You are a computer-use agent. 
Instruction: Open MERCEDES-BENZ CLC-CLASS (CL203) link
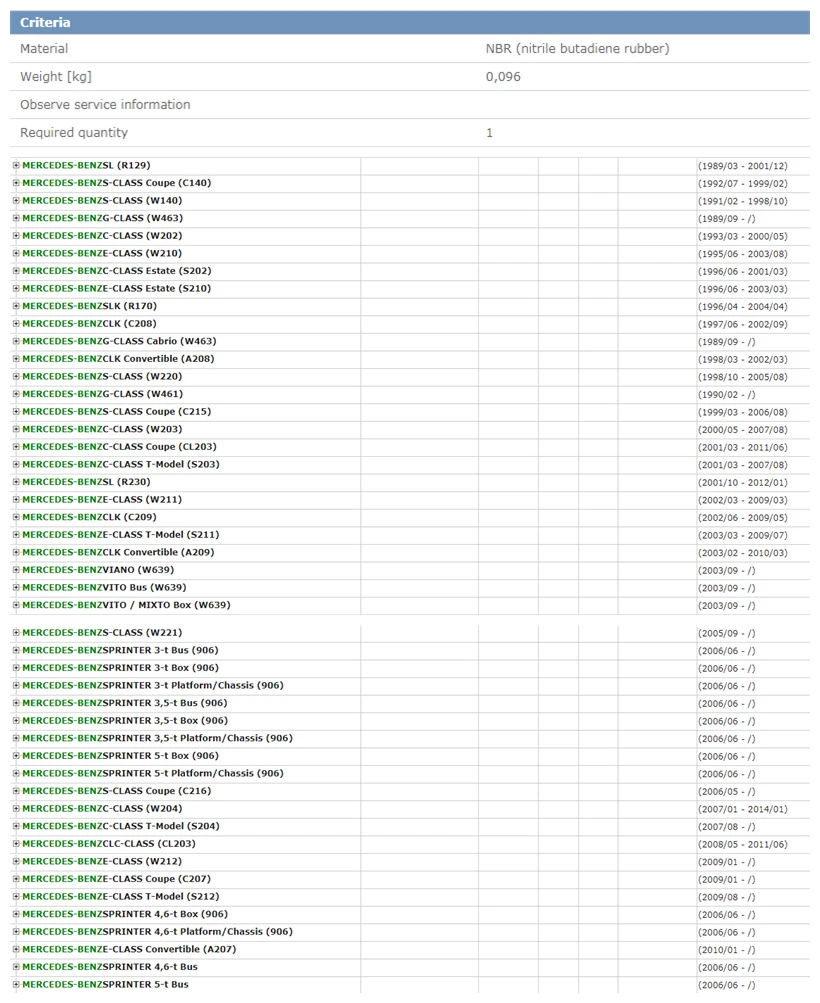click(109, 844)
